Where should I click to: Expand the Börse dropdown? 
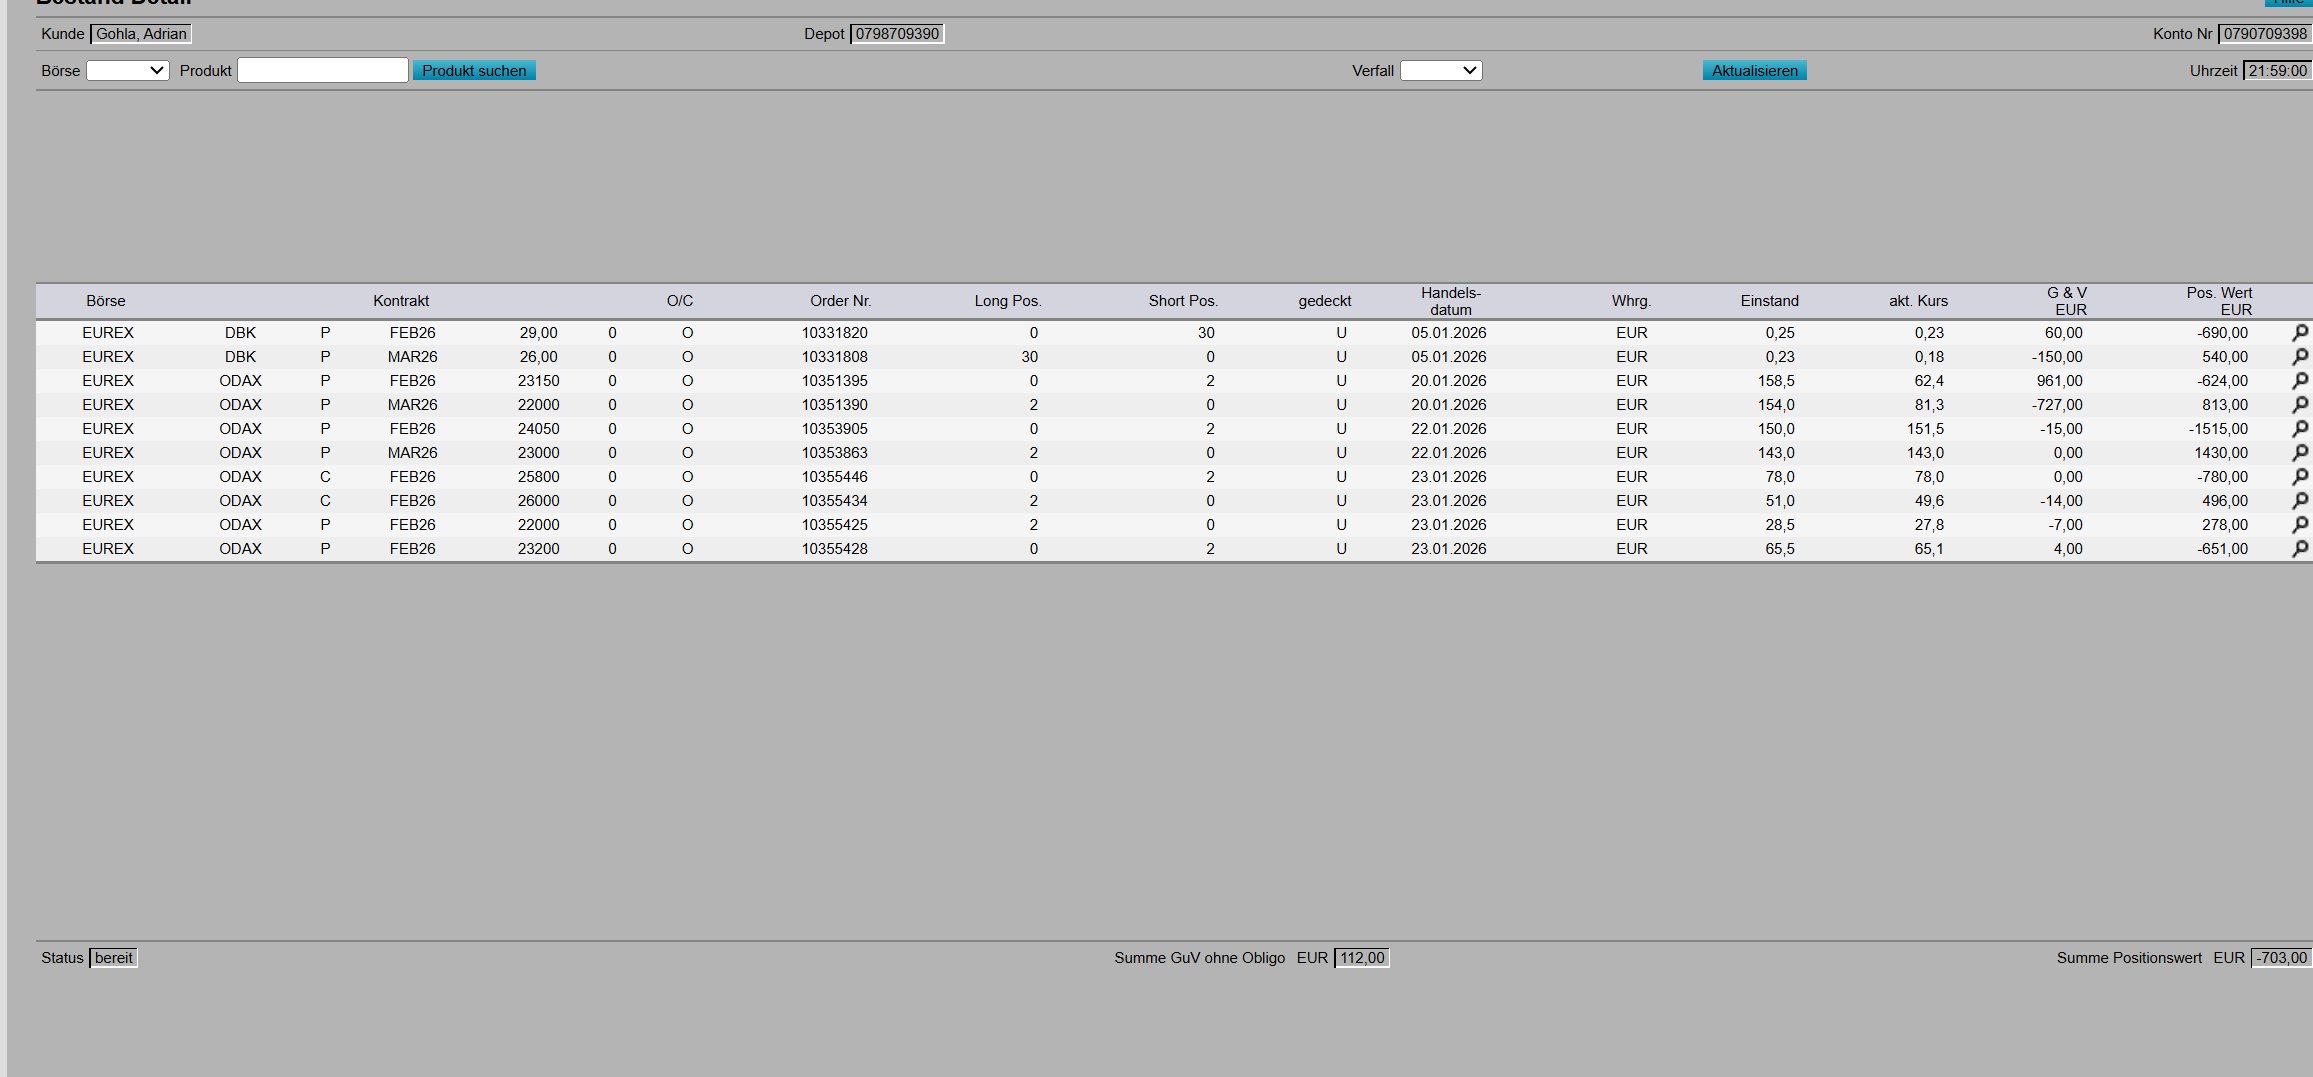(x=127, y=70)
